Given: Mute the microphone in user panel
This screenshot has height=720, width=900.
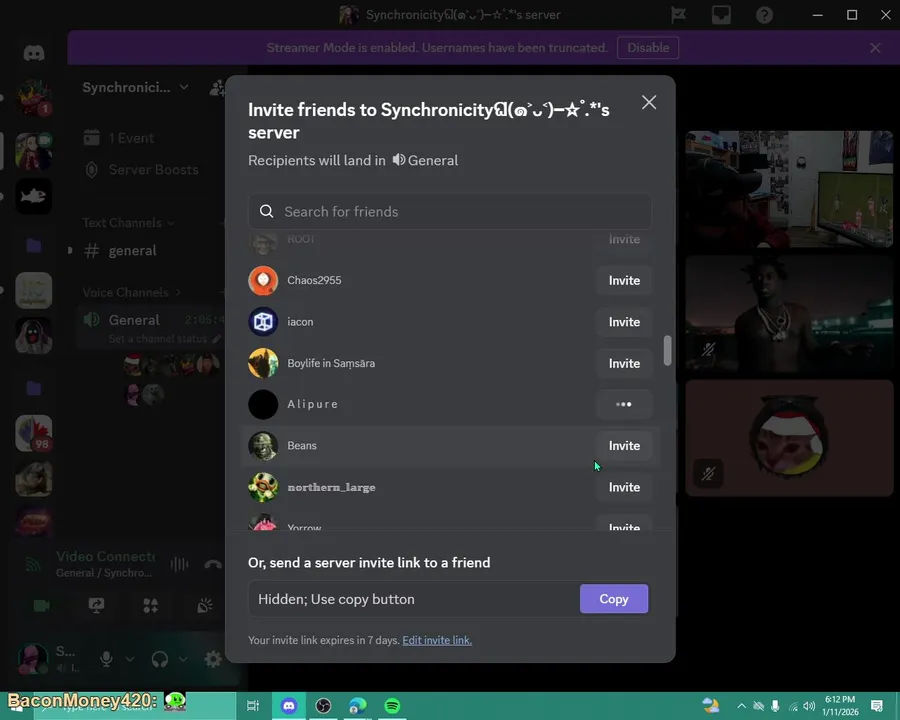Looking at the screenshot, I should (x=106, y=659).
